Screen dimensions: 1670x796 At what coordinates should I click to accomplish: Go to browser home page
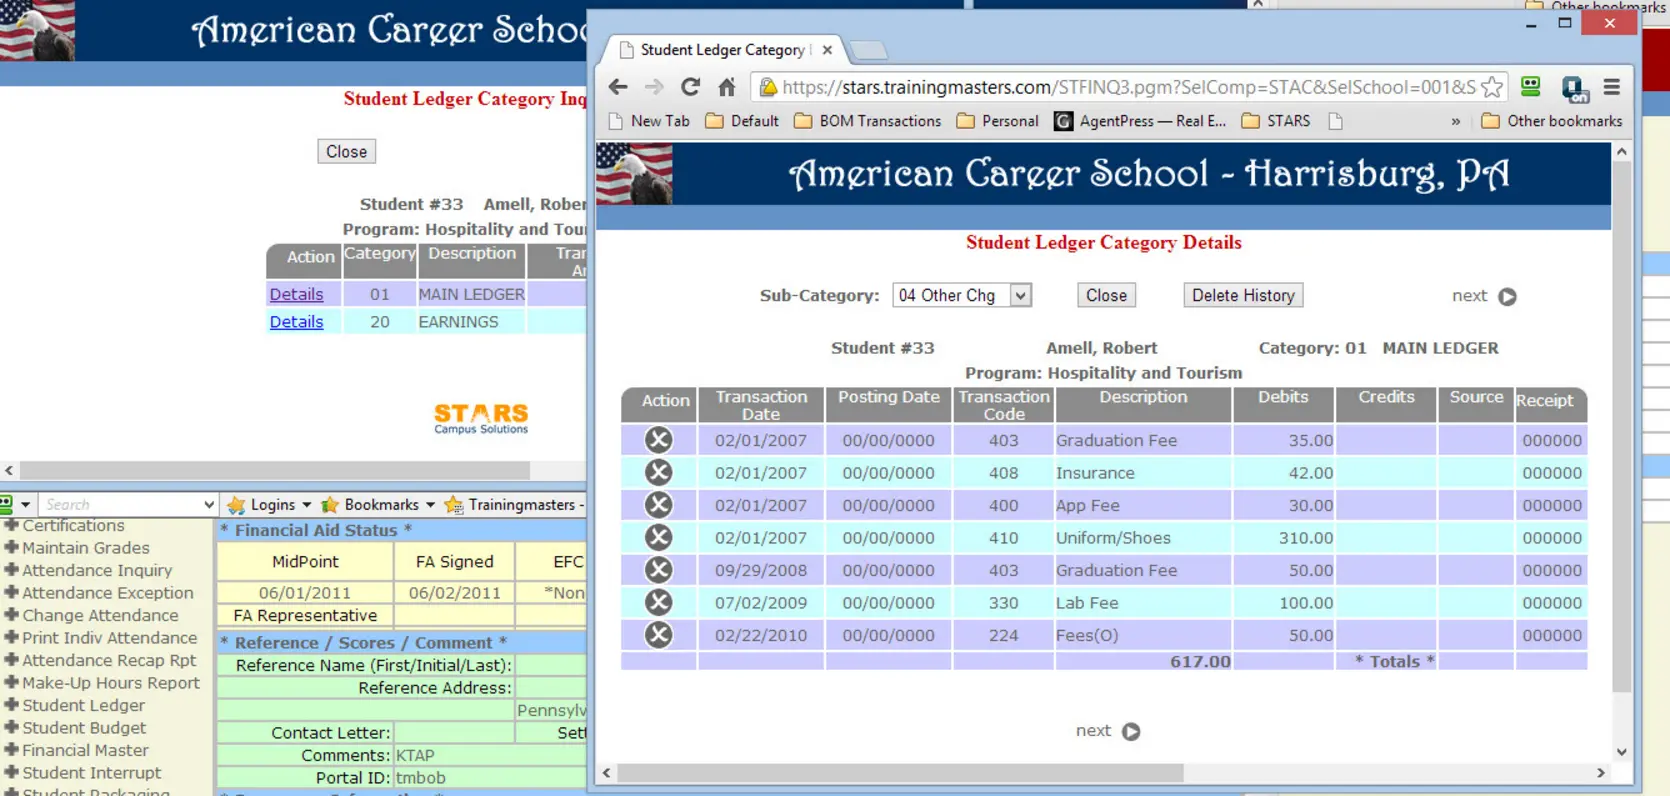(727, 87)
